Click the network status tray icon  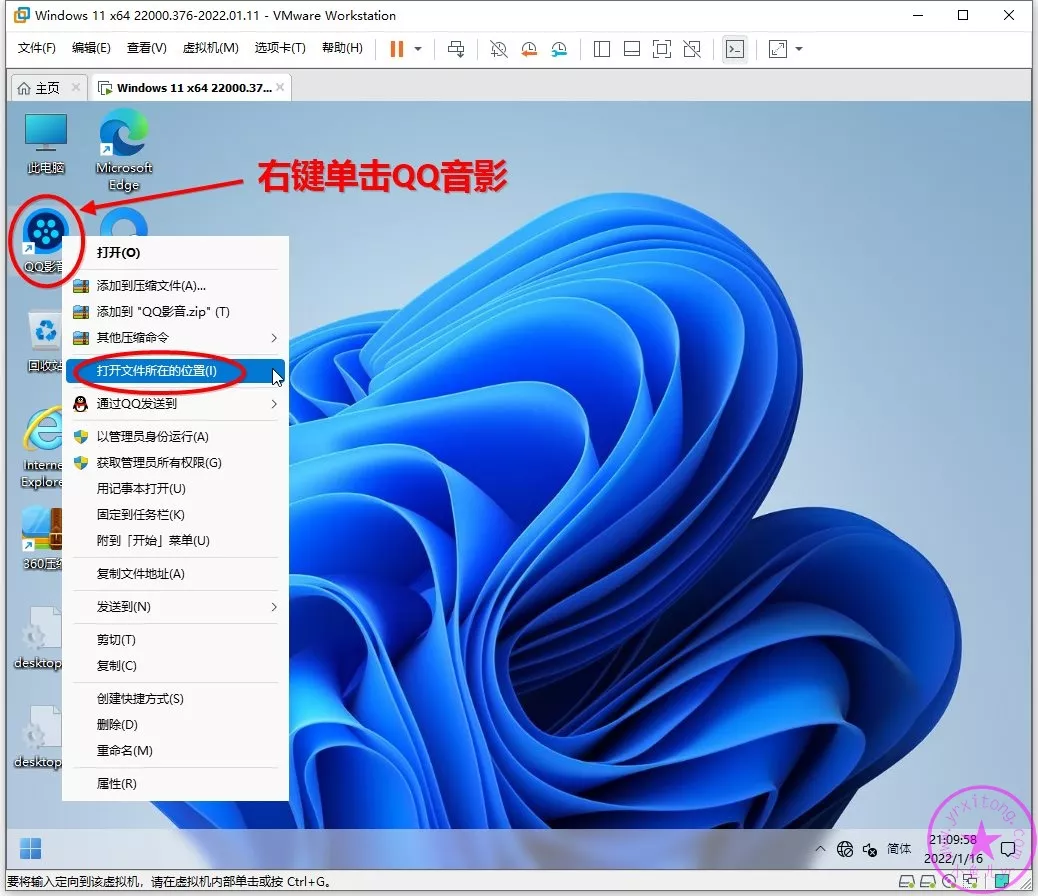845,849
